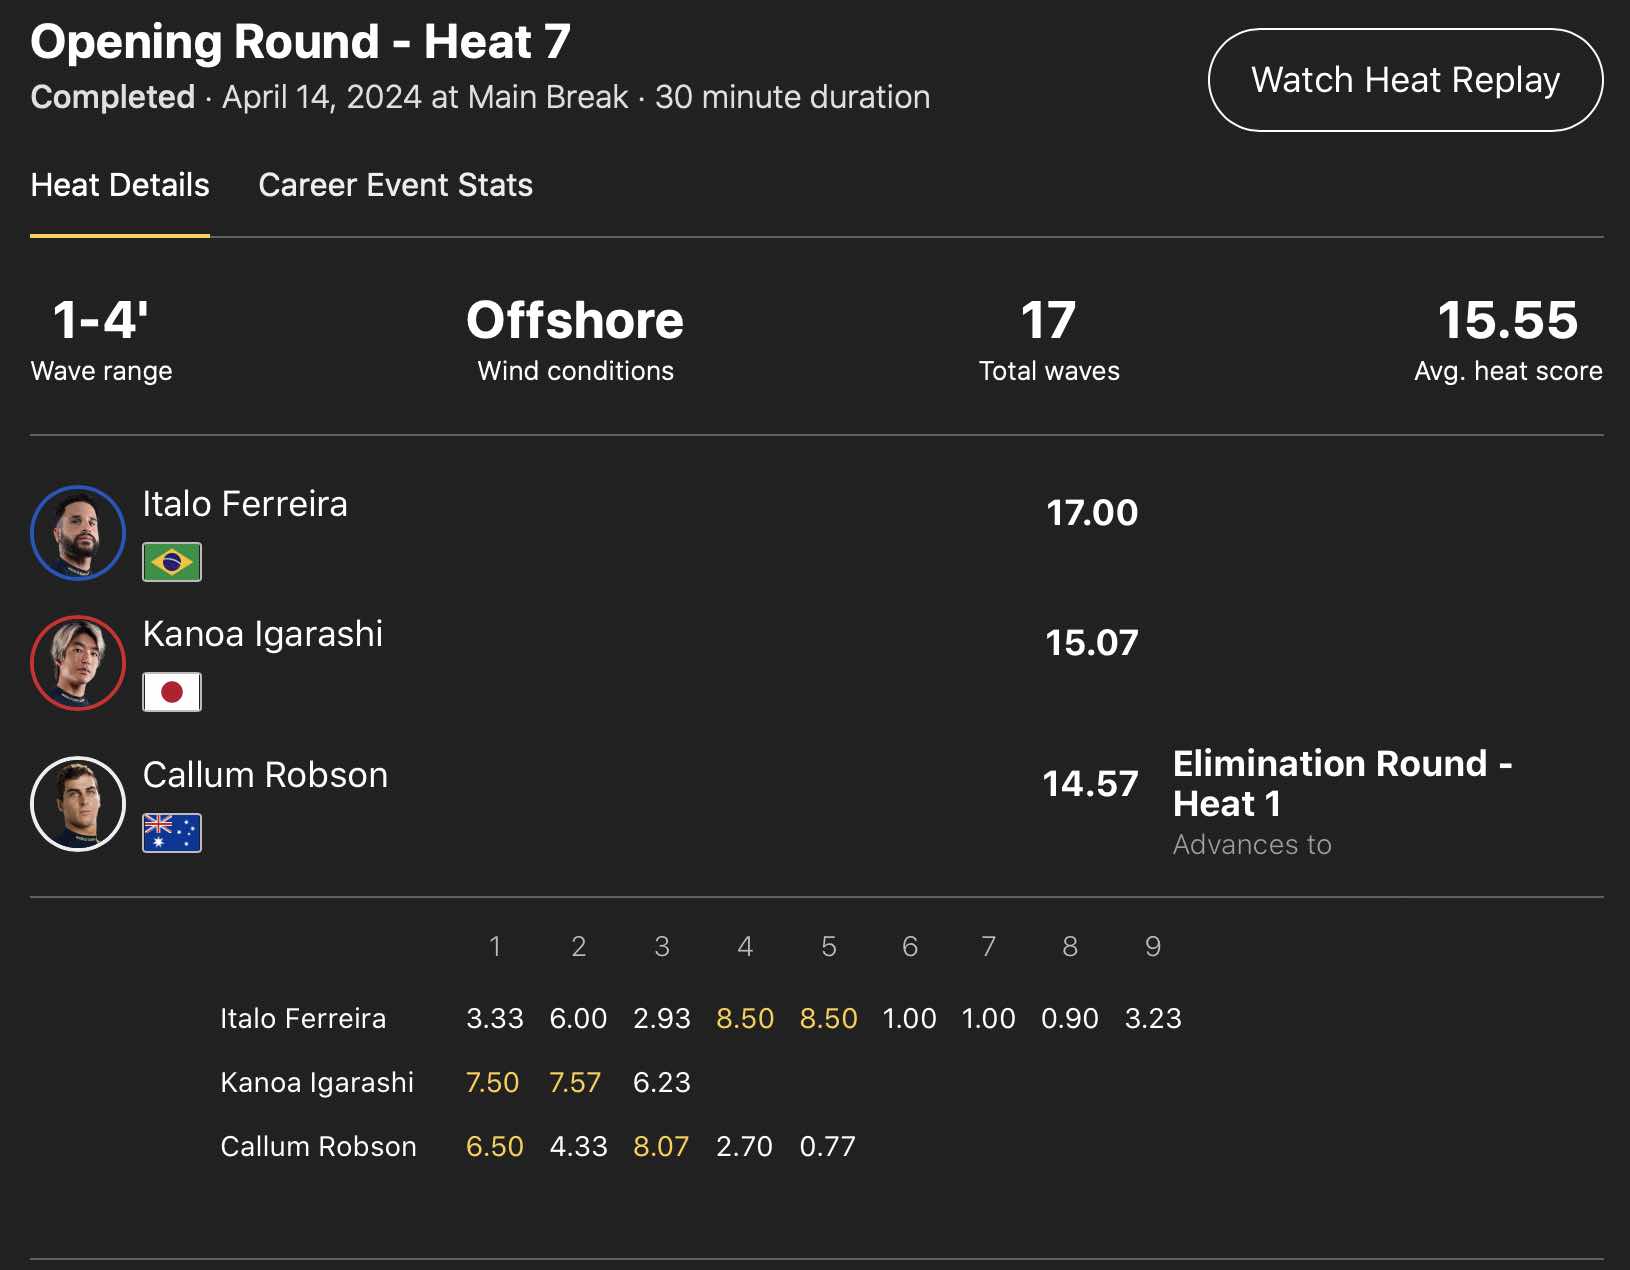Open Kanoa Igarashi's profile name link

click(x=263, y=634)
